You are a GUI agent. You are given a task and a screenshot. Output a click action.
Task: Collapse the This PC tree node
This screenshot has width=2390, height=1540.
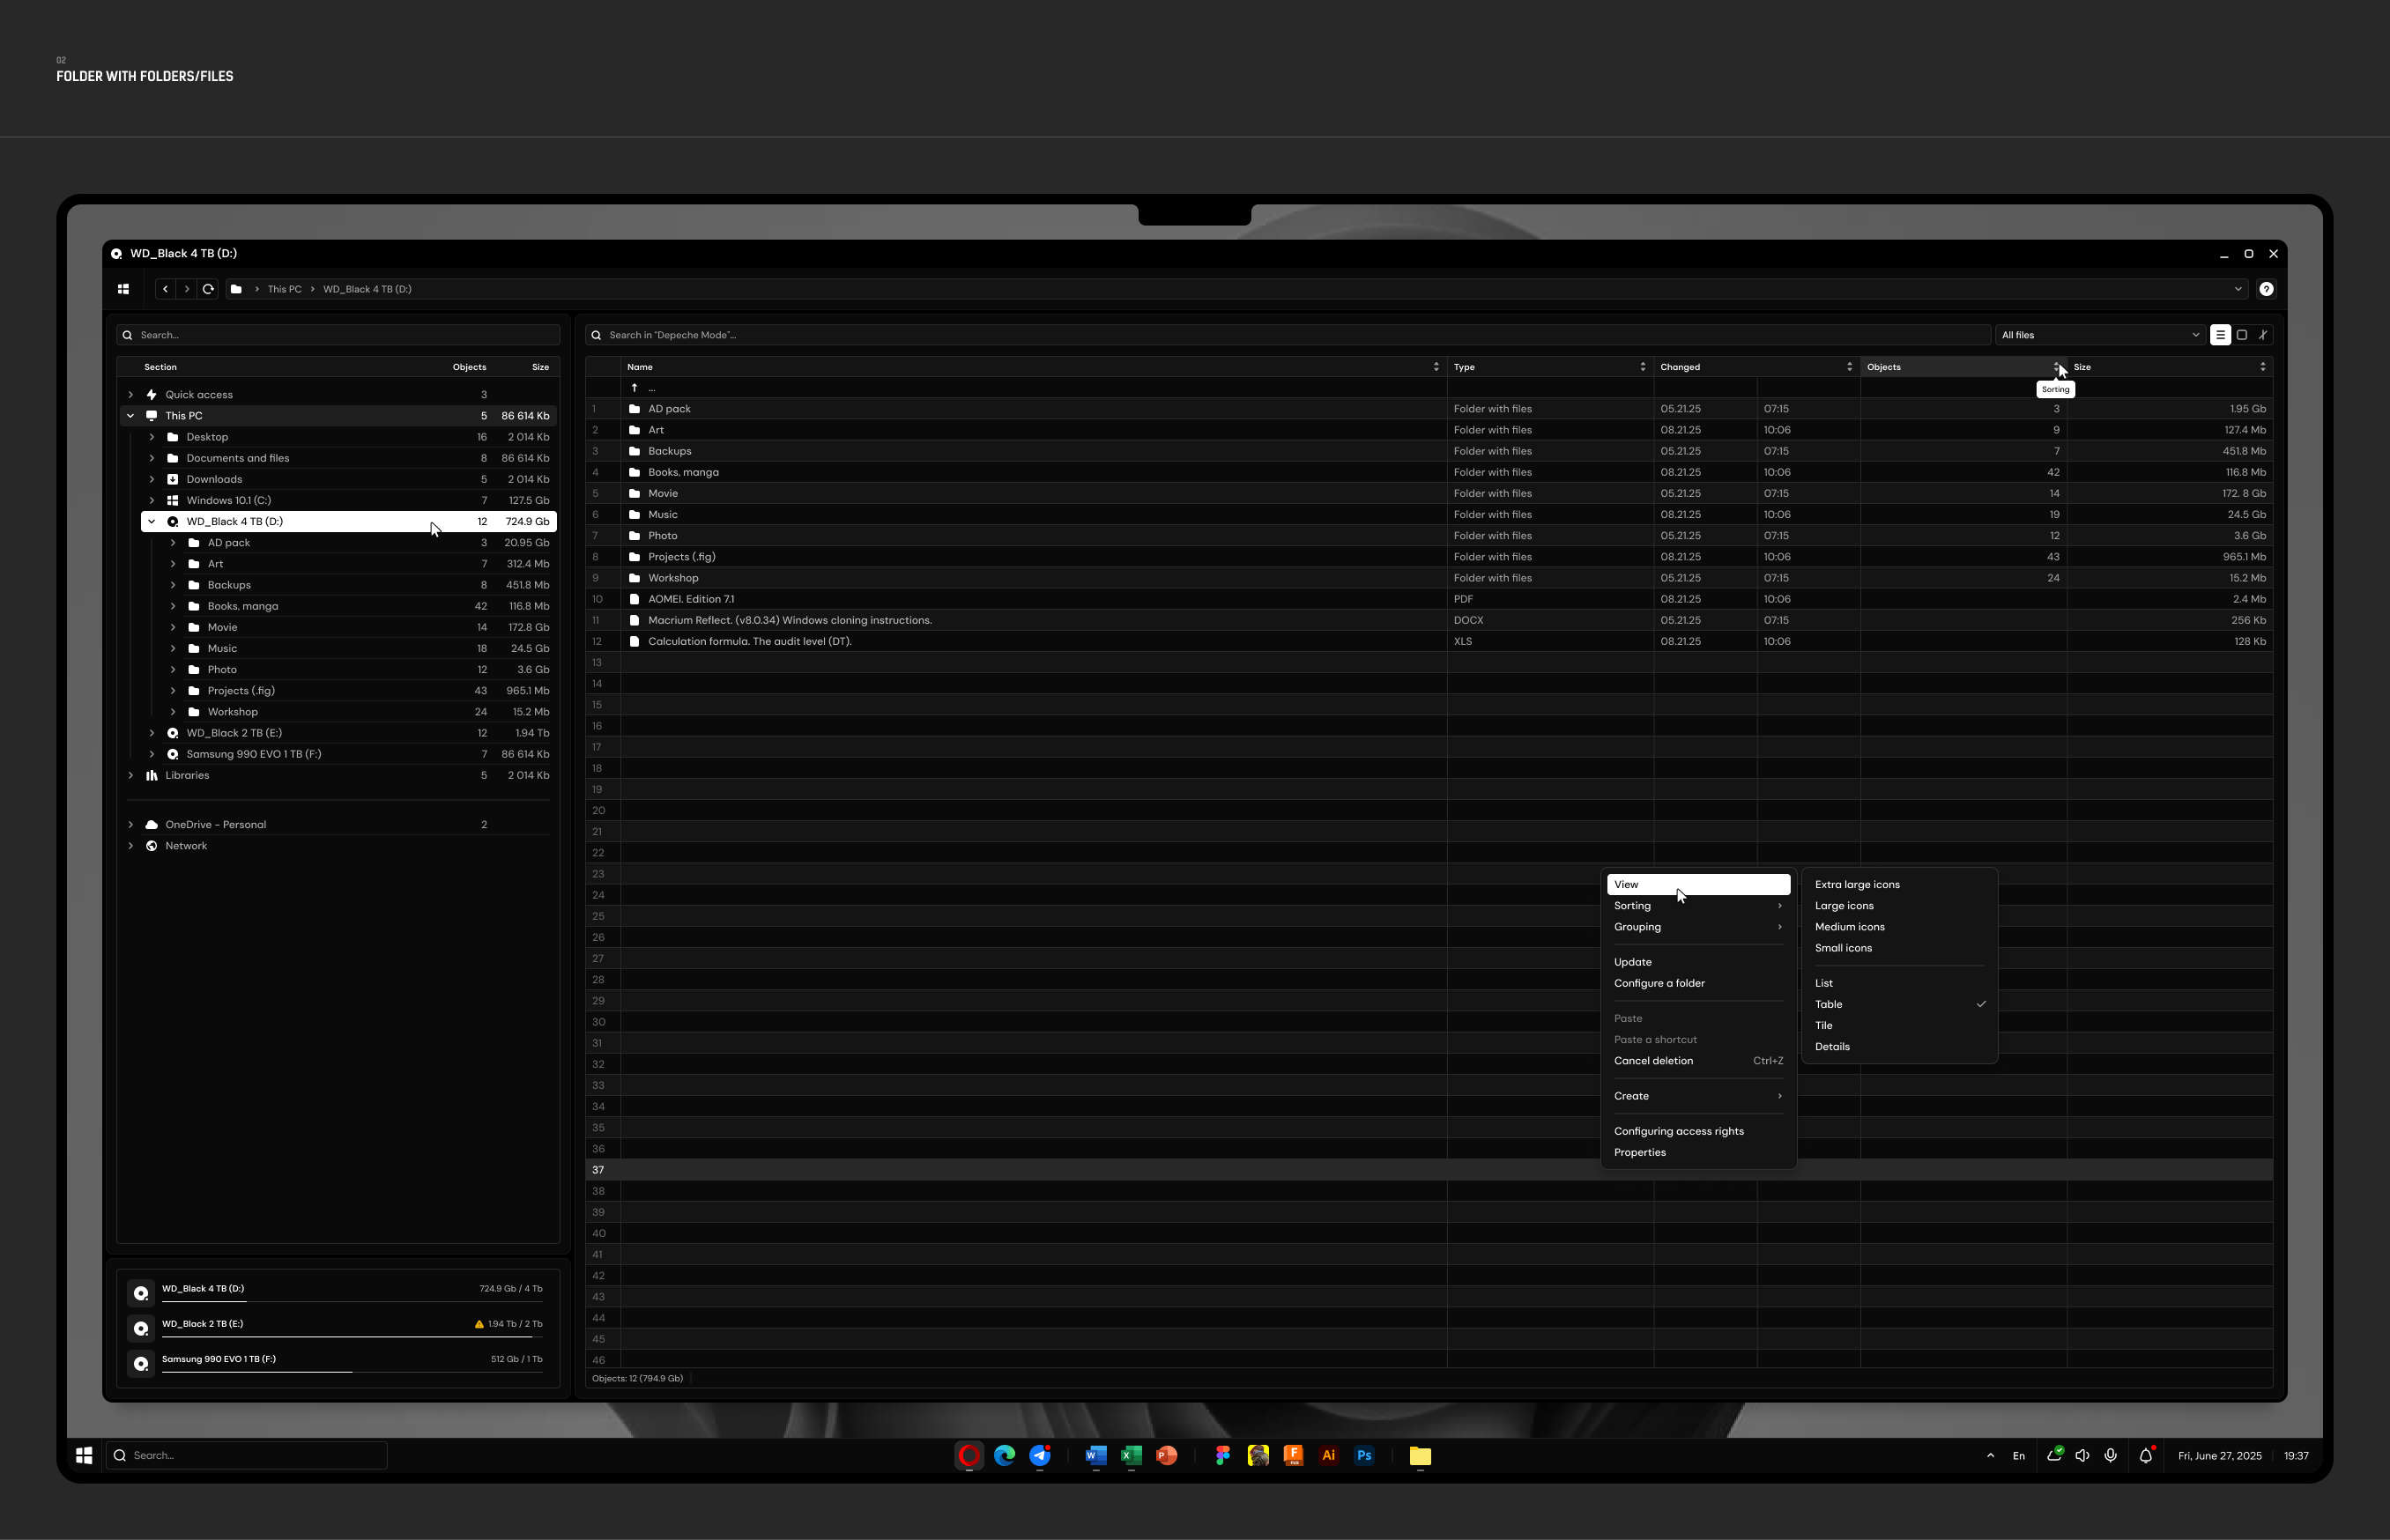pyautogui.click(x=131, y=415)
